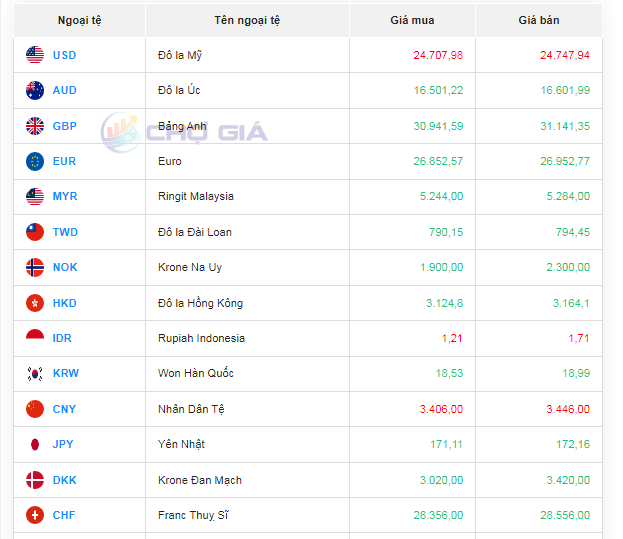The height and width of the screenshot is (539, 623).
Task: Click the Swiss flag icon next to CHF
Action: pyautogui.click(x=35, y=515)
